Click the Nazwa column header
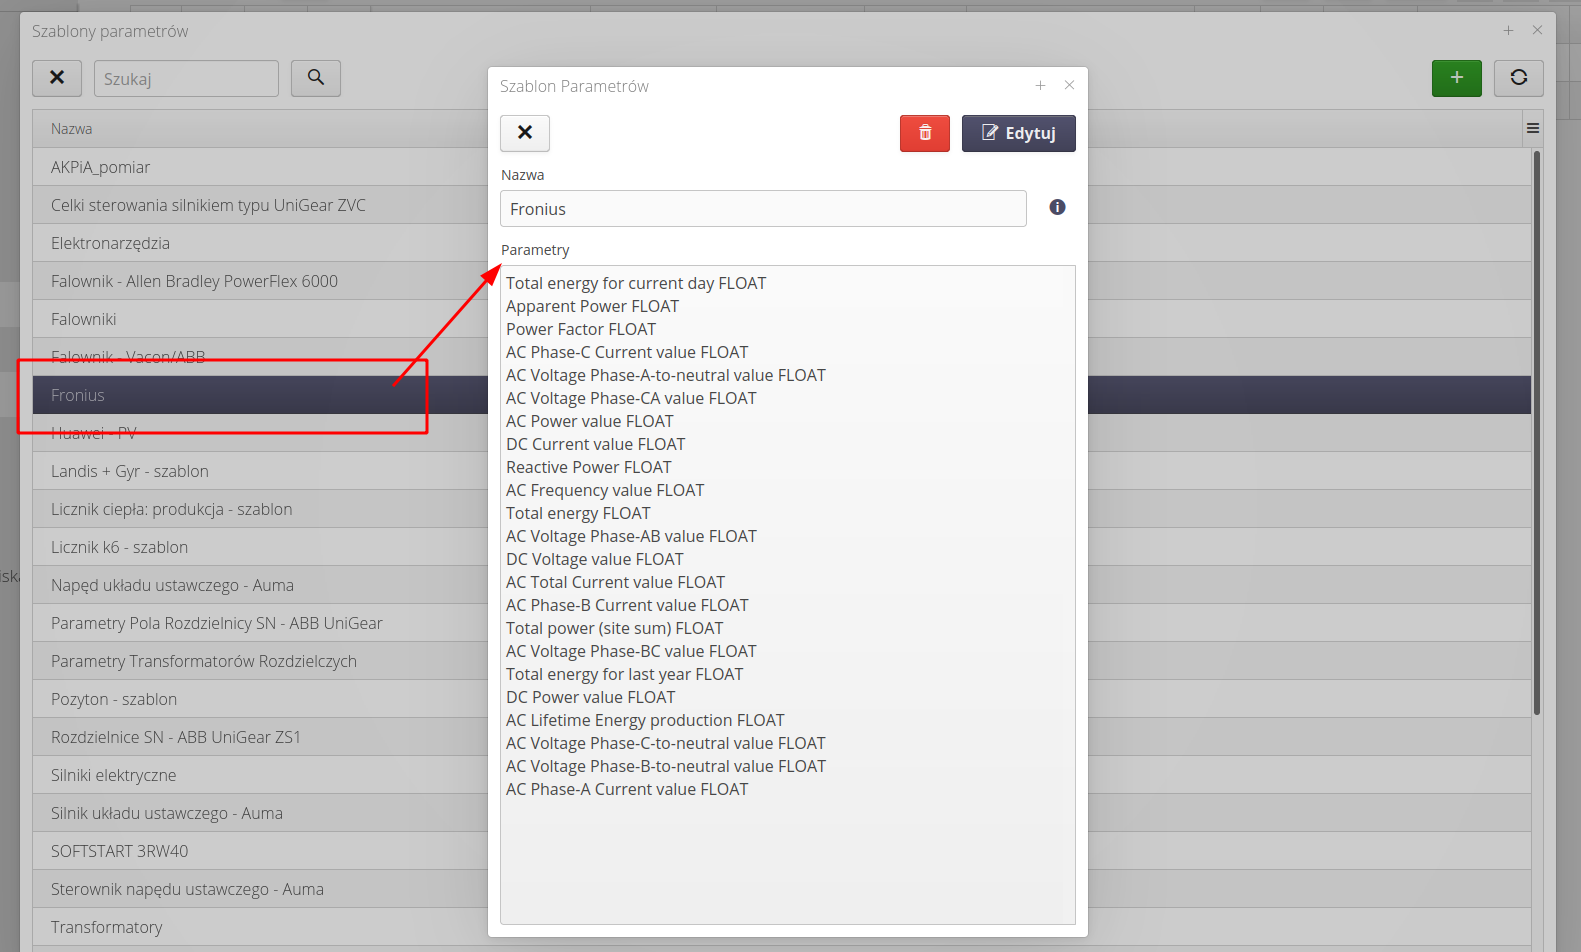This screenshot has height=952, width=1581. [x=260, y=129]
